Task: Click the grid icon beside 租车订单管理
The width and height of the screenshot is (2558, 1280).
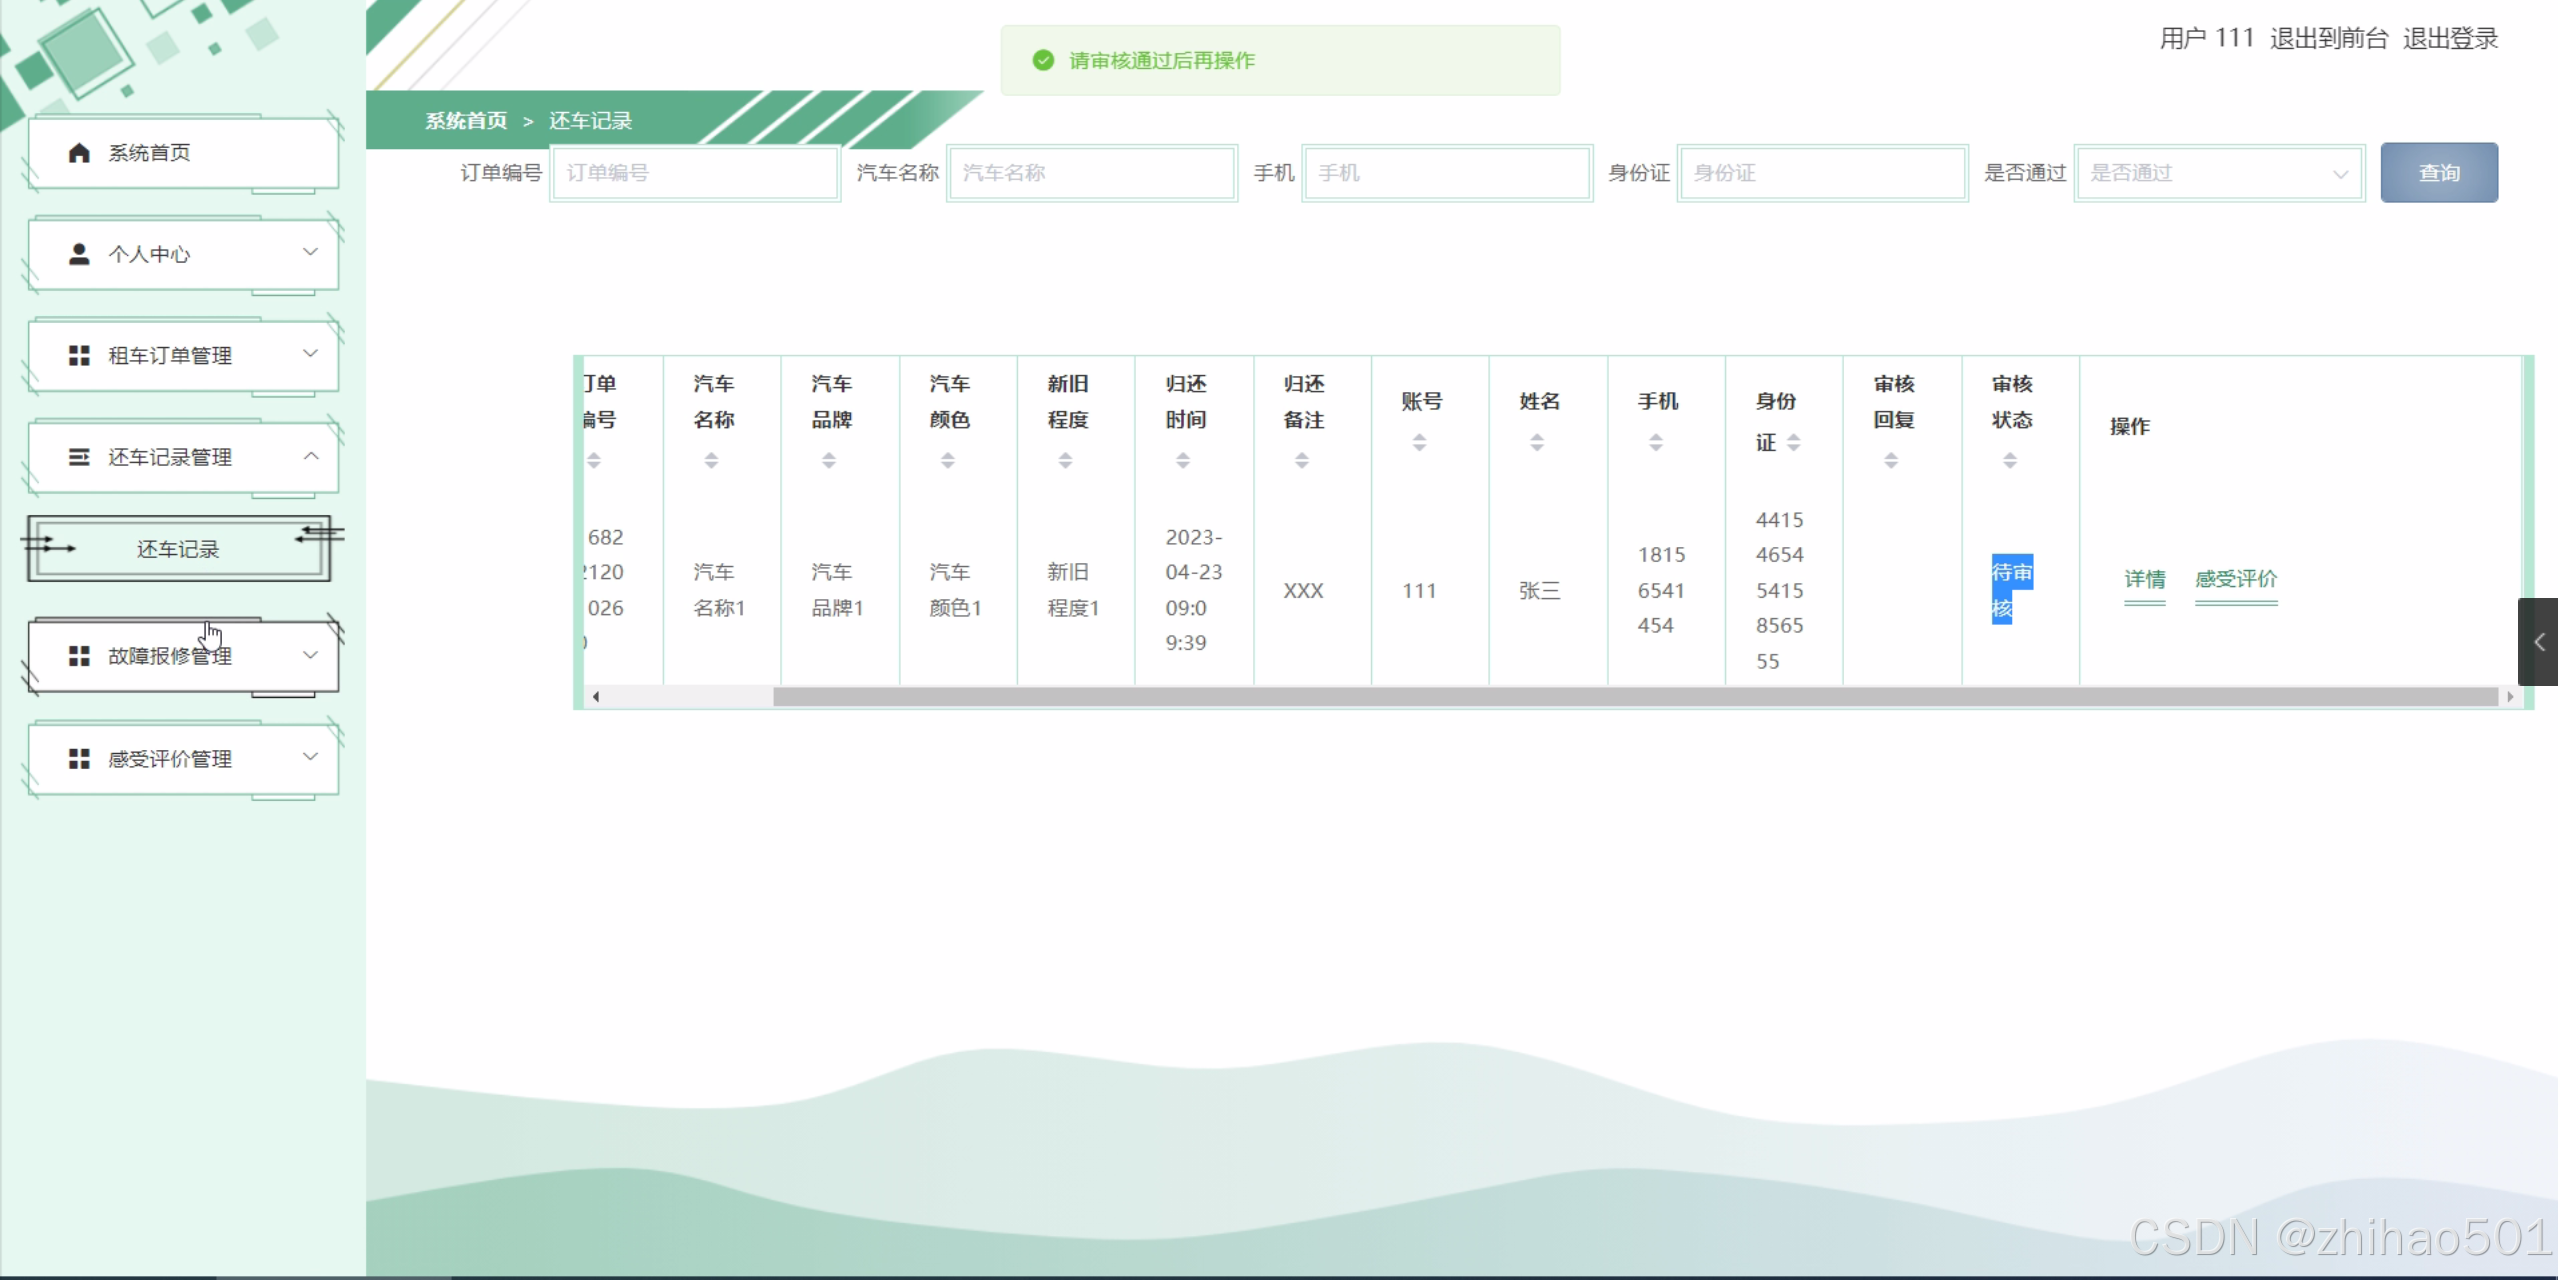Action: pos(79,355)
